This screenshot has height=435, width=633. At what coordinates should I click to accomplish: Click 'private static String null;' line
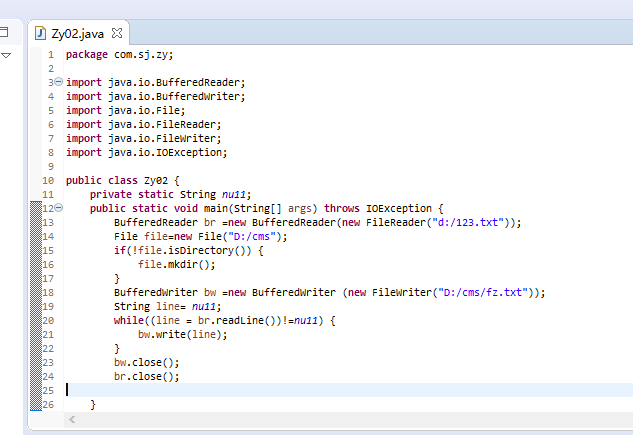(x=170, y=194)
